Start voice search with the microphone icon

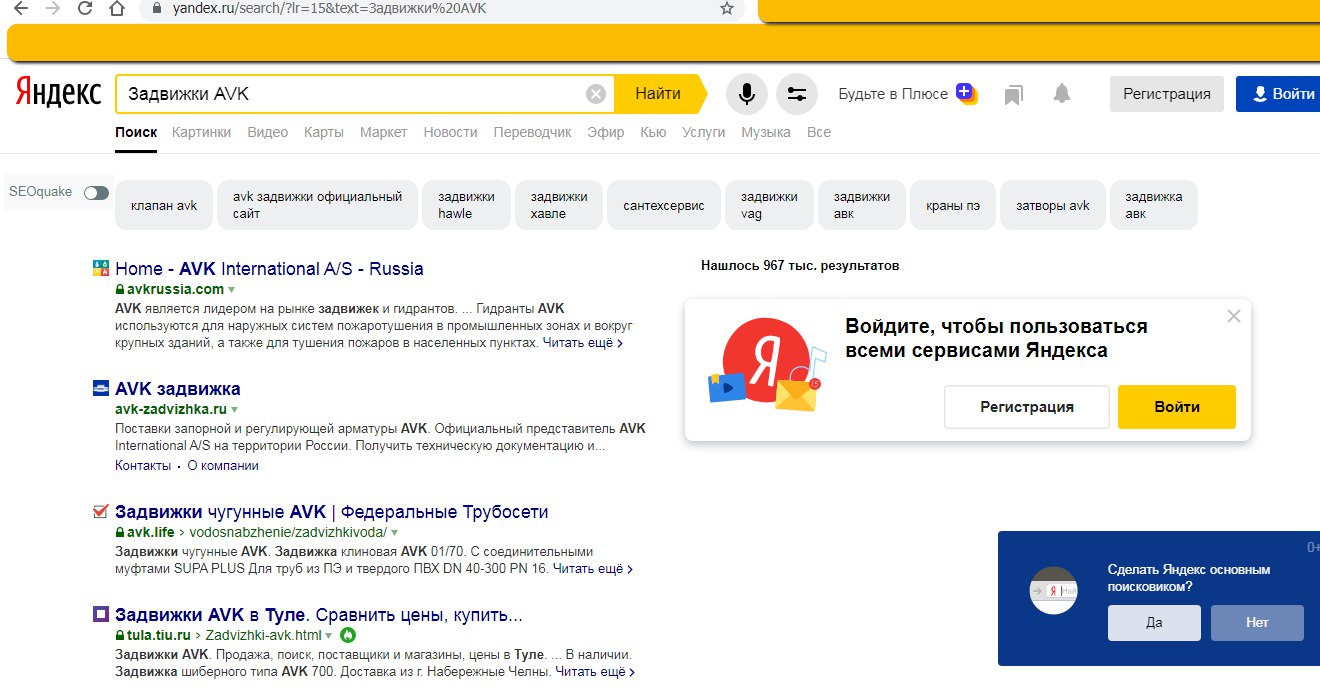point(746,94)
